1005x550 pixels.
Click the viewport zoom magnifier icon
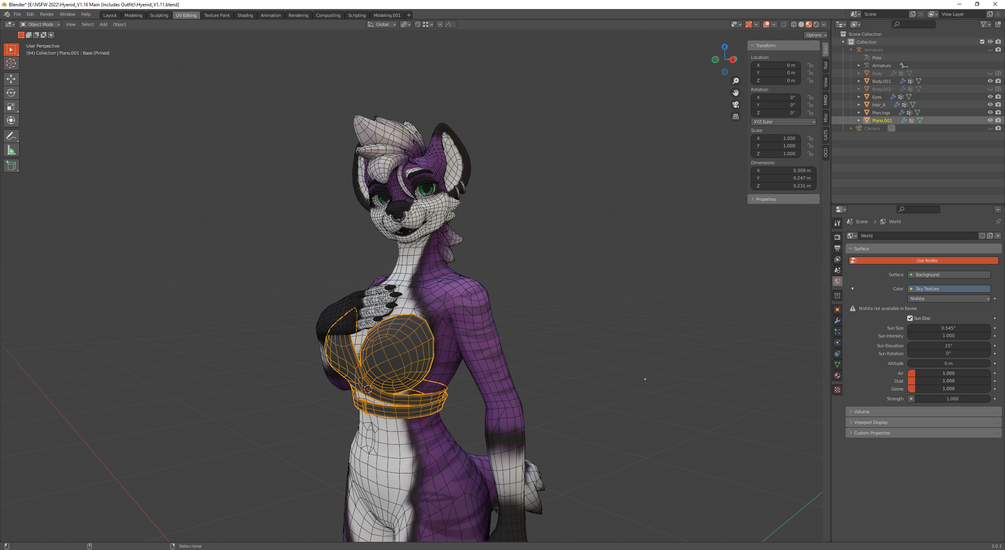point(736,81)
